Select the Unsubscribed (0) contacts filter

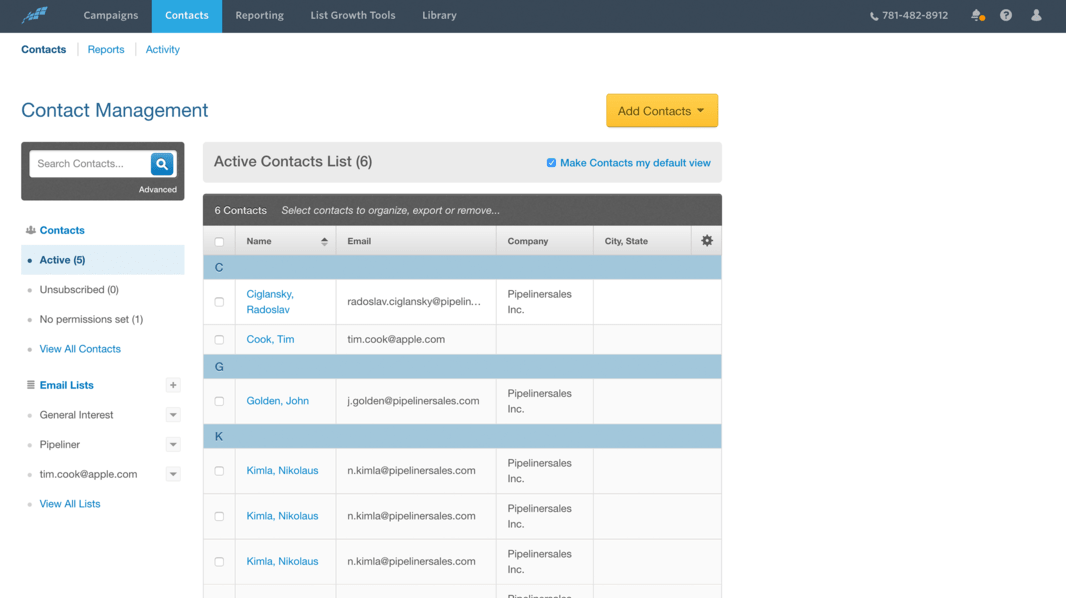tap(79, 290)
